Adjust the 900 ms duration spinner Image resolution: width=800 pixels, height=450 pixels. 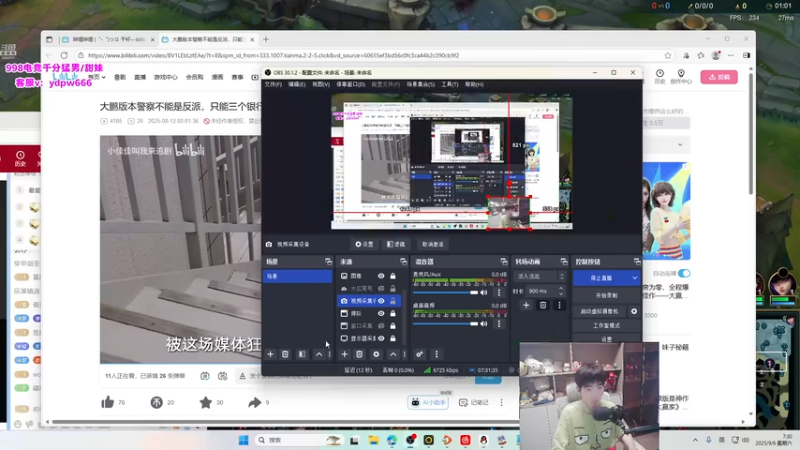(x=561, y=291)
